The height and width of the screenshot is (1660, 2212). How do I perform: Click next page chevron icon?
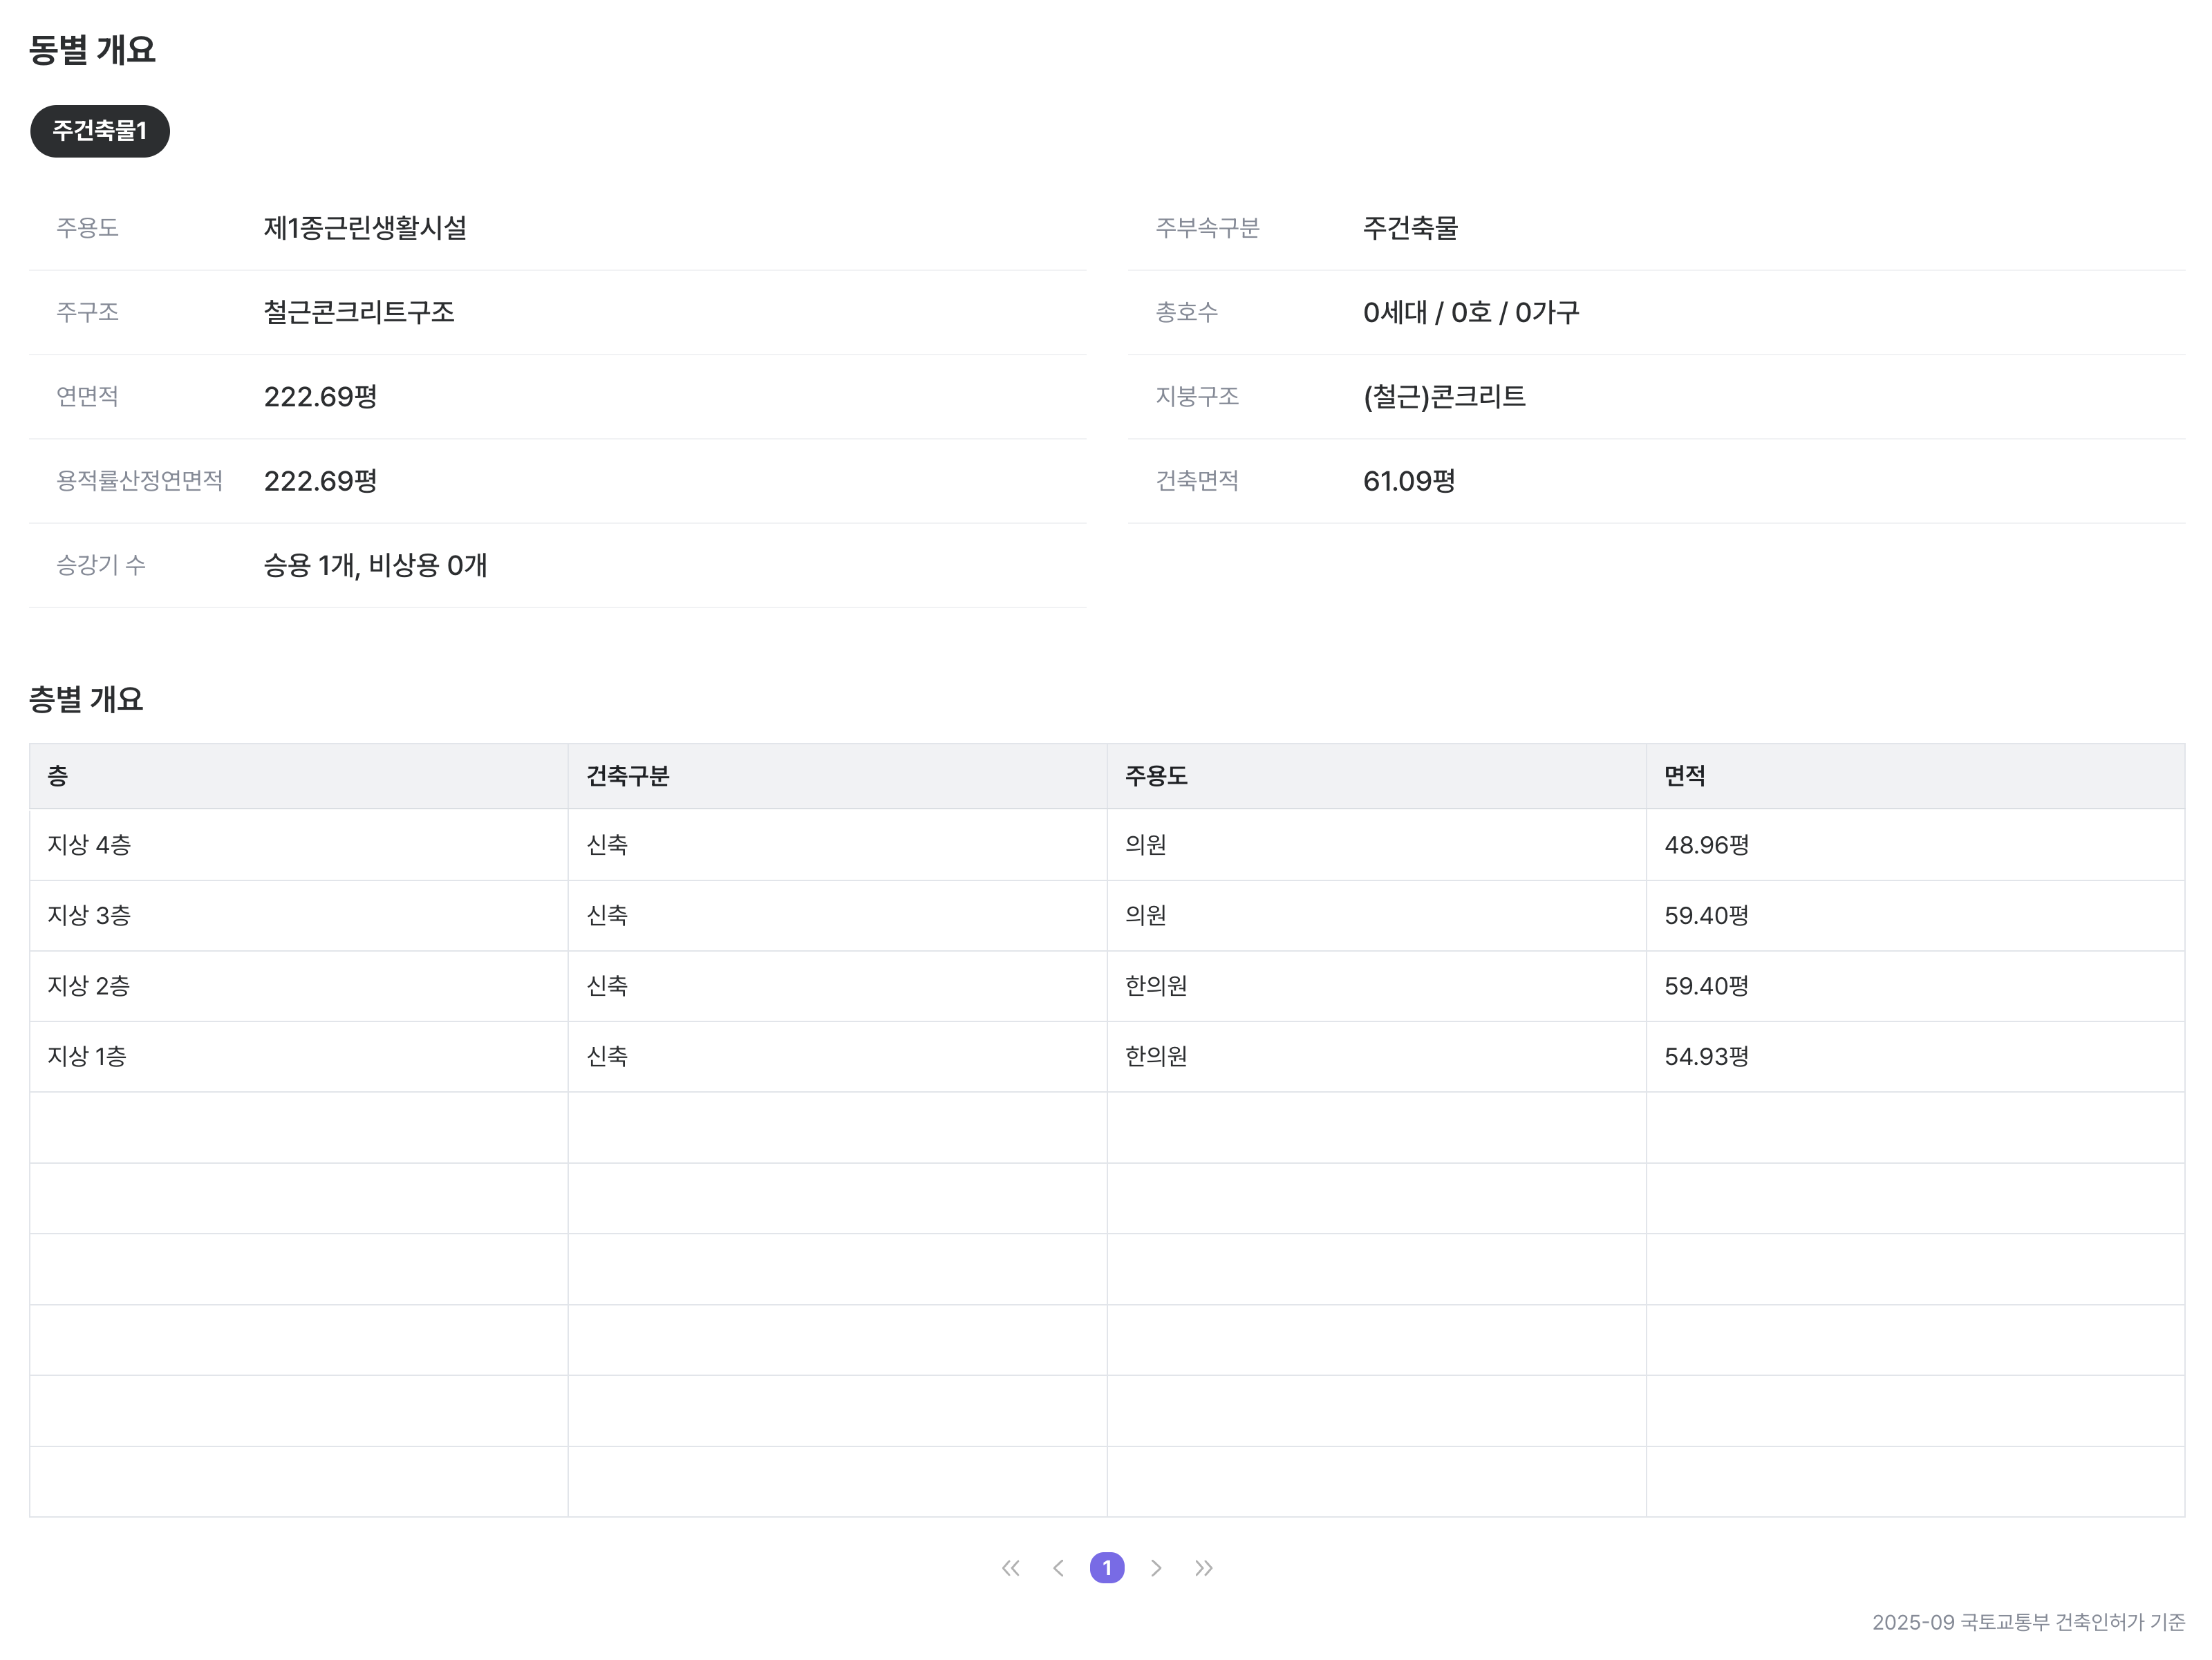(x=1155, y=1568)
